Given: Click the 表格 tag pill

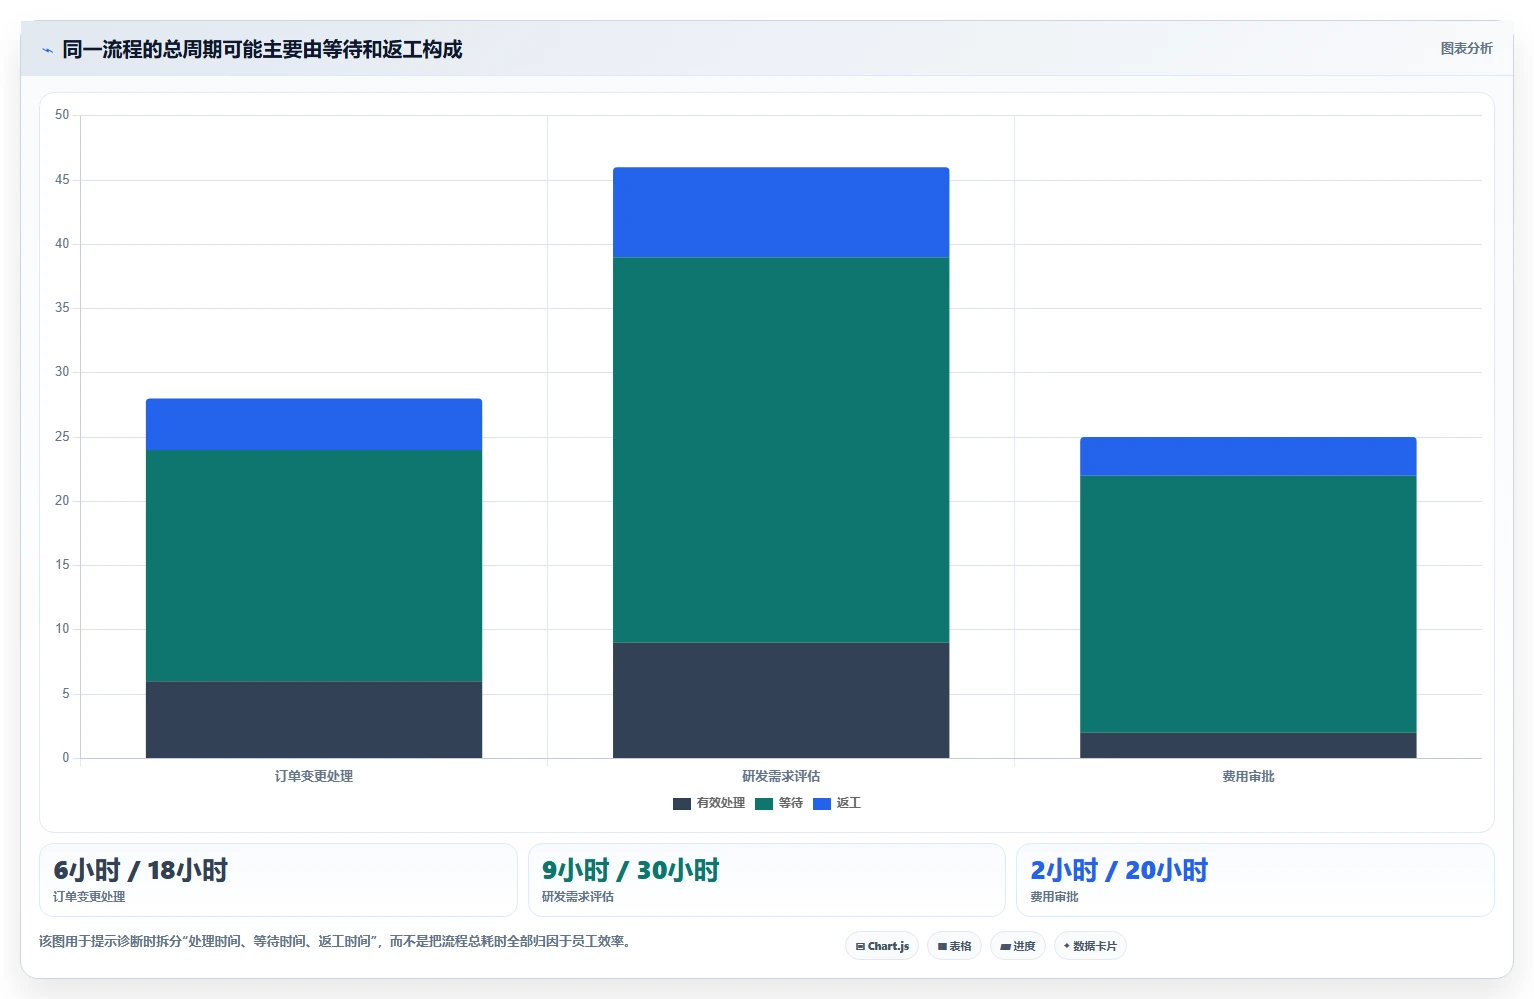Looking at the screenshot, I should click(954, 946).
